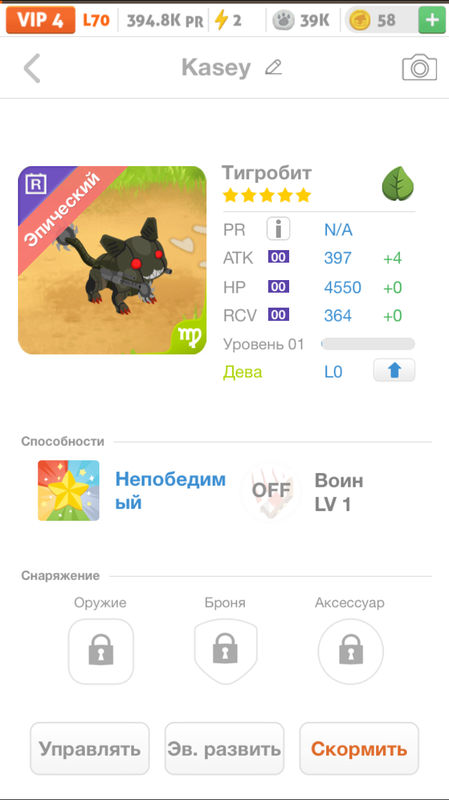Tap the Управлять button
This screenshot has height=800, width=449.
(90, 748)
